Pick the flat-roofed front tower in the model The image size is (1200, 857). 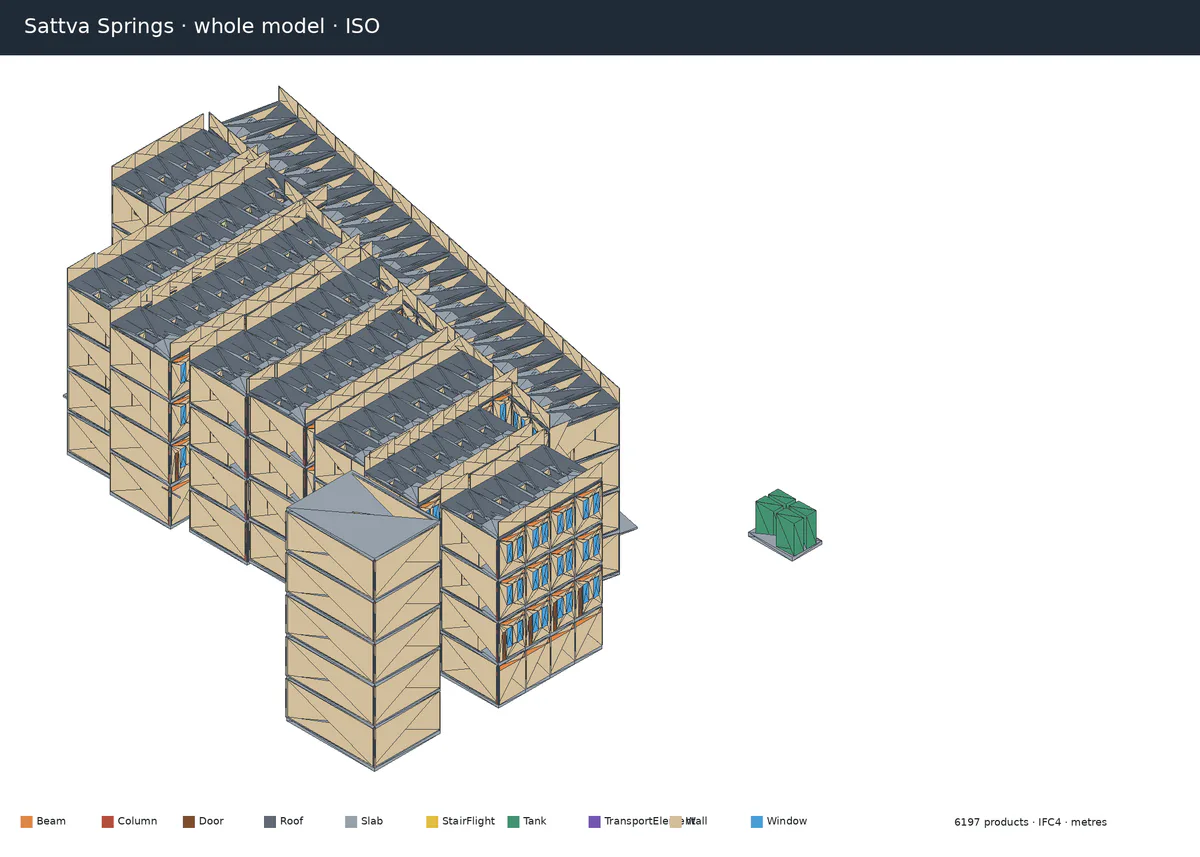point(363,622)
